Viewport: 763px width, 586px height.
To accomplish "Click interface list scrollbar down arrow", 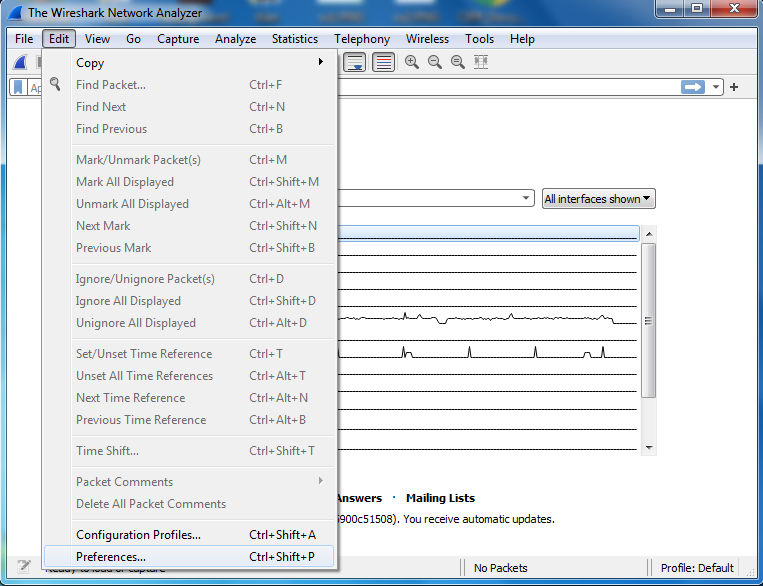I will 649,448.
